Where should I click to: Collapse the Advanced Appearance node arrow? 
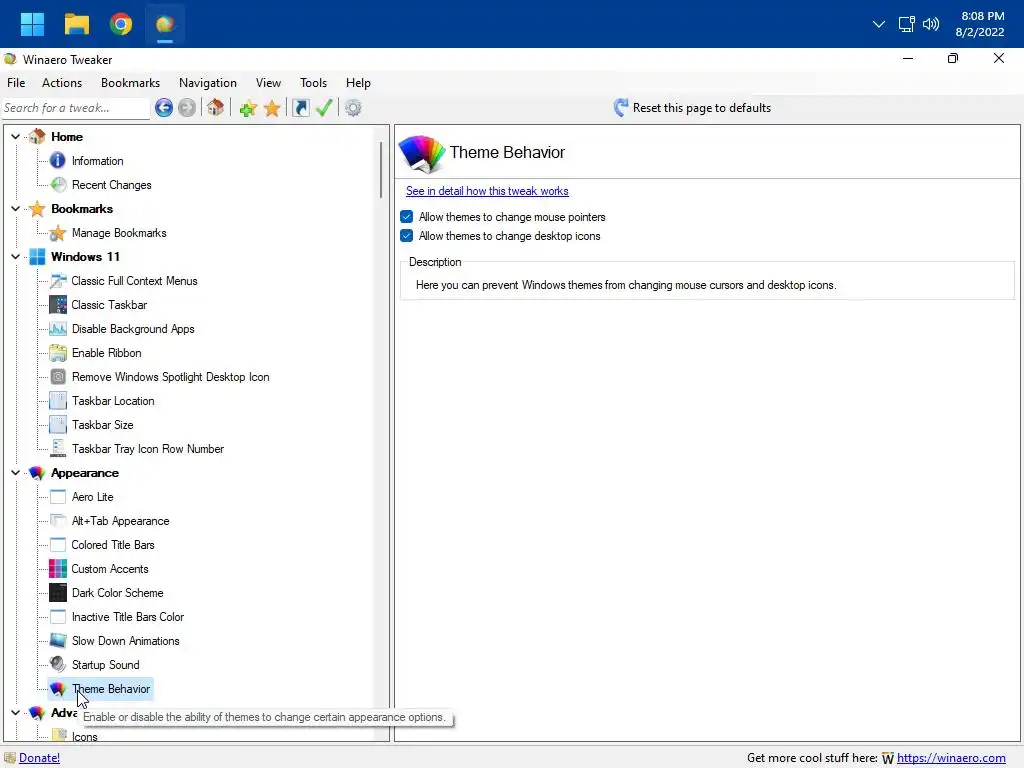tap(15, 712)
